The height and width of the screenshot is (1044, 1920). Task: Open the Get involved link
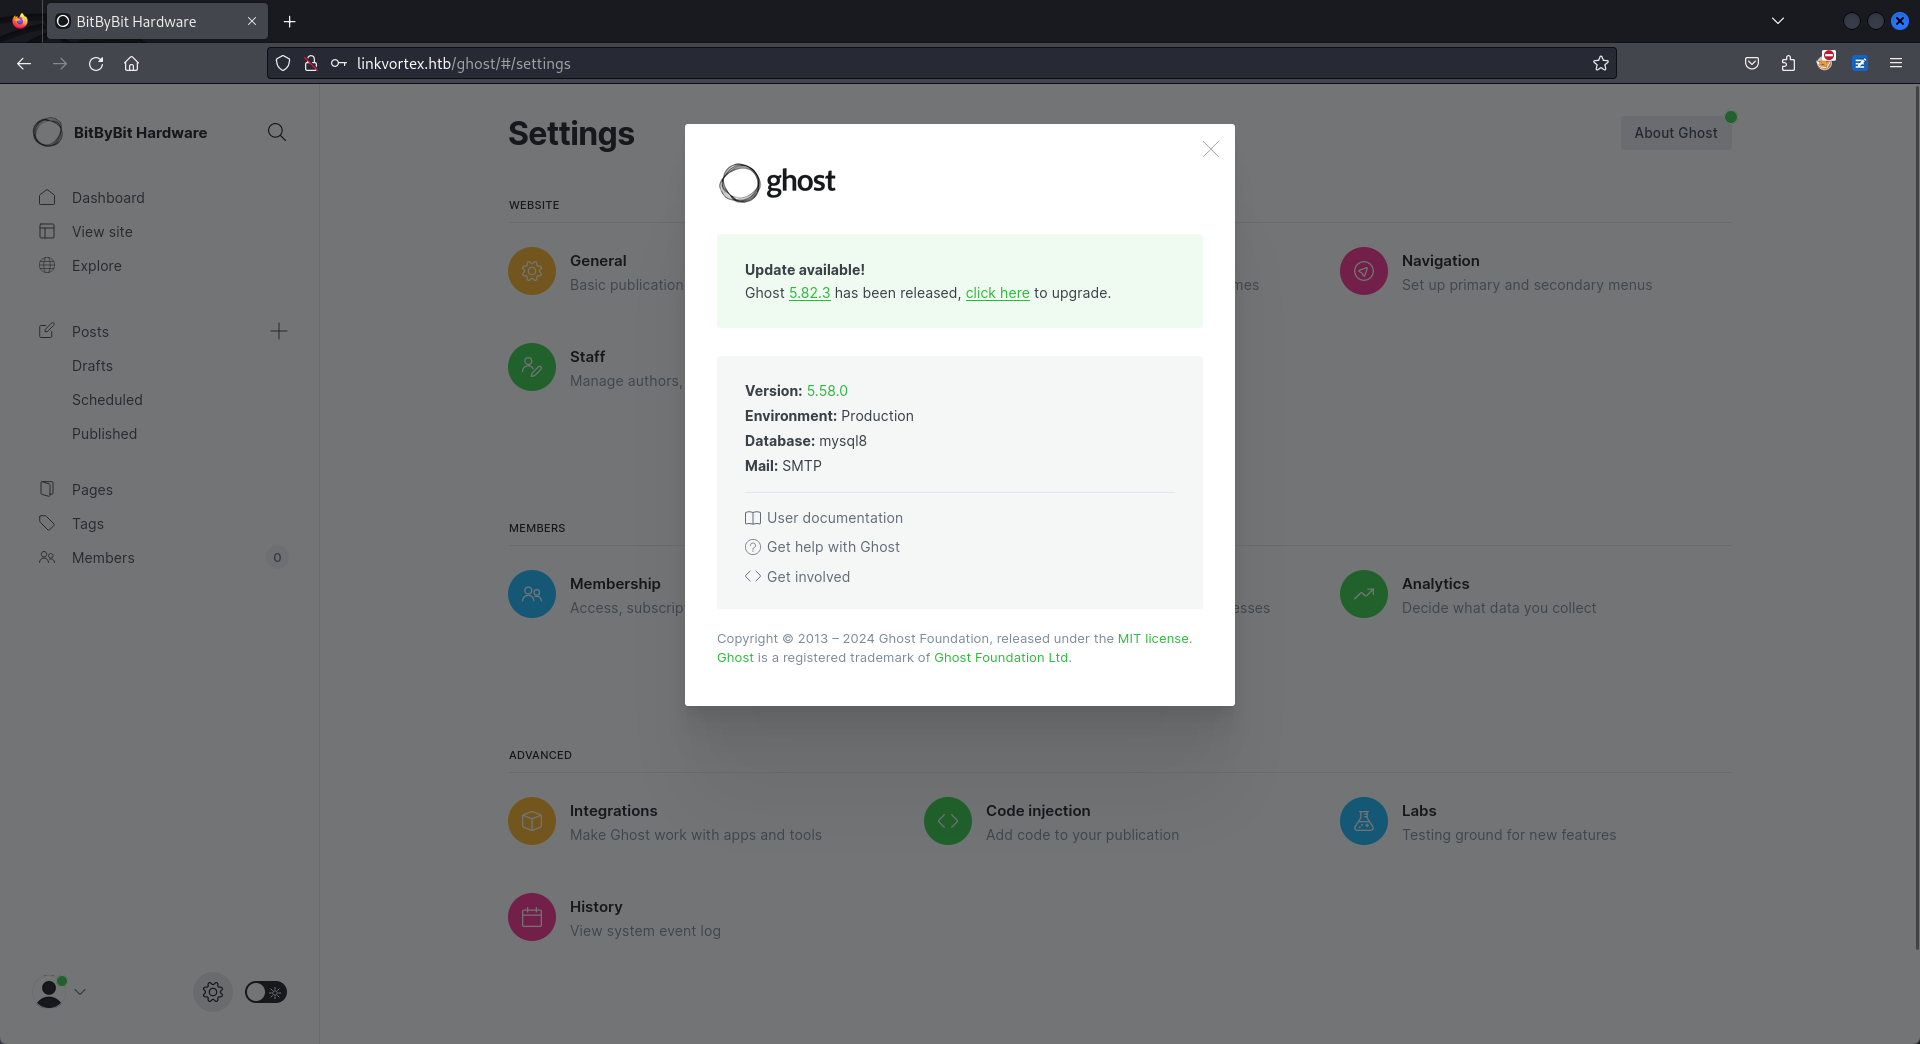pyautogui.click(x=797, y=577)
